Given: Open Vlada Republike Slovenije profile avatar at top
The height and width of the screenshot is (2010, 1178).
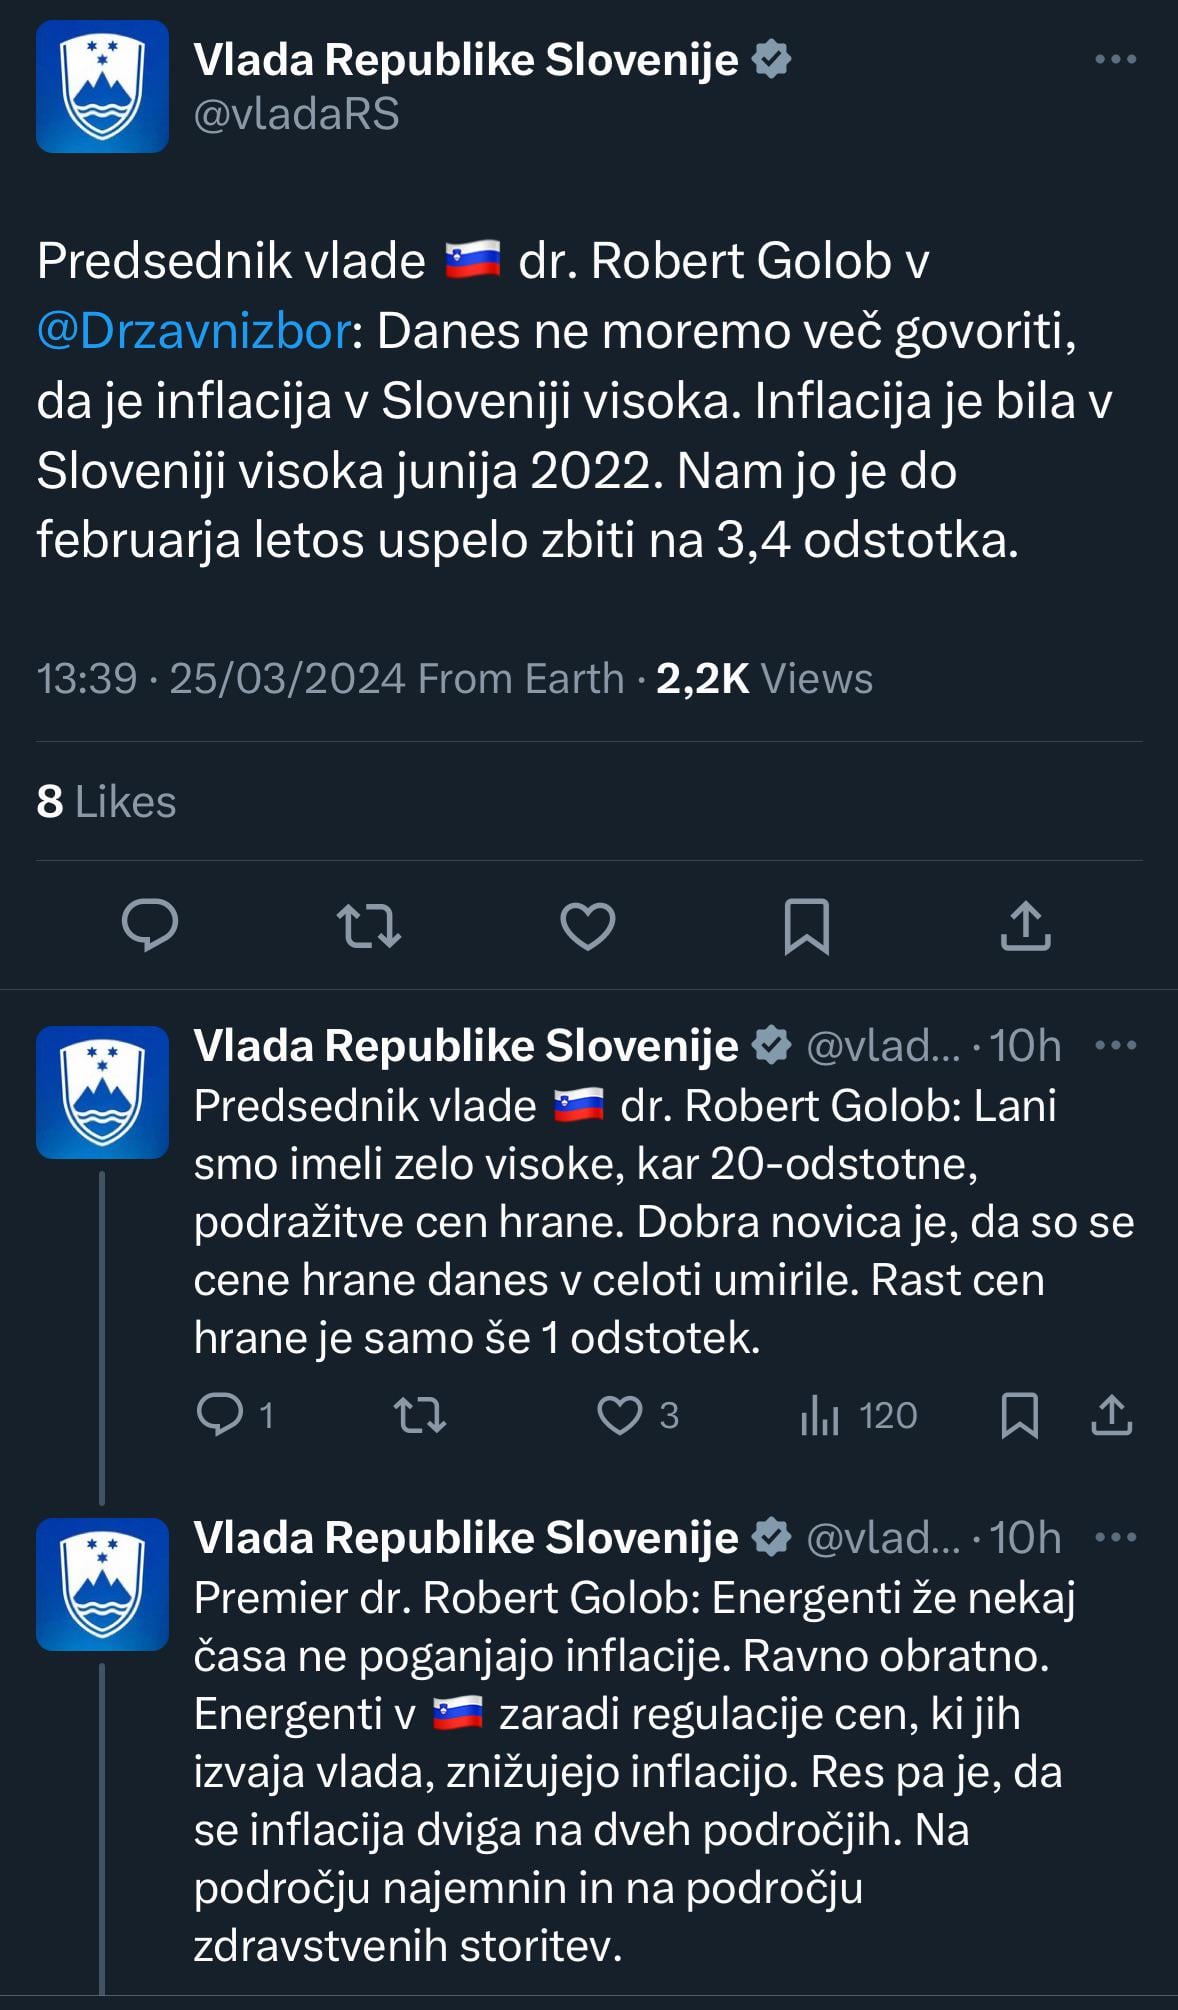Looking at the screenshot, I should [102, 86].
